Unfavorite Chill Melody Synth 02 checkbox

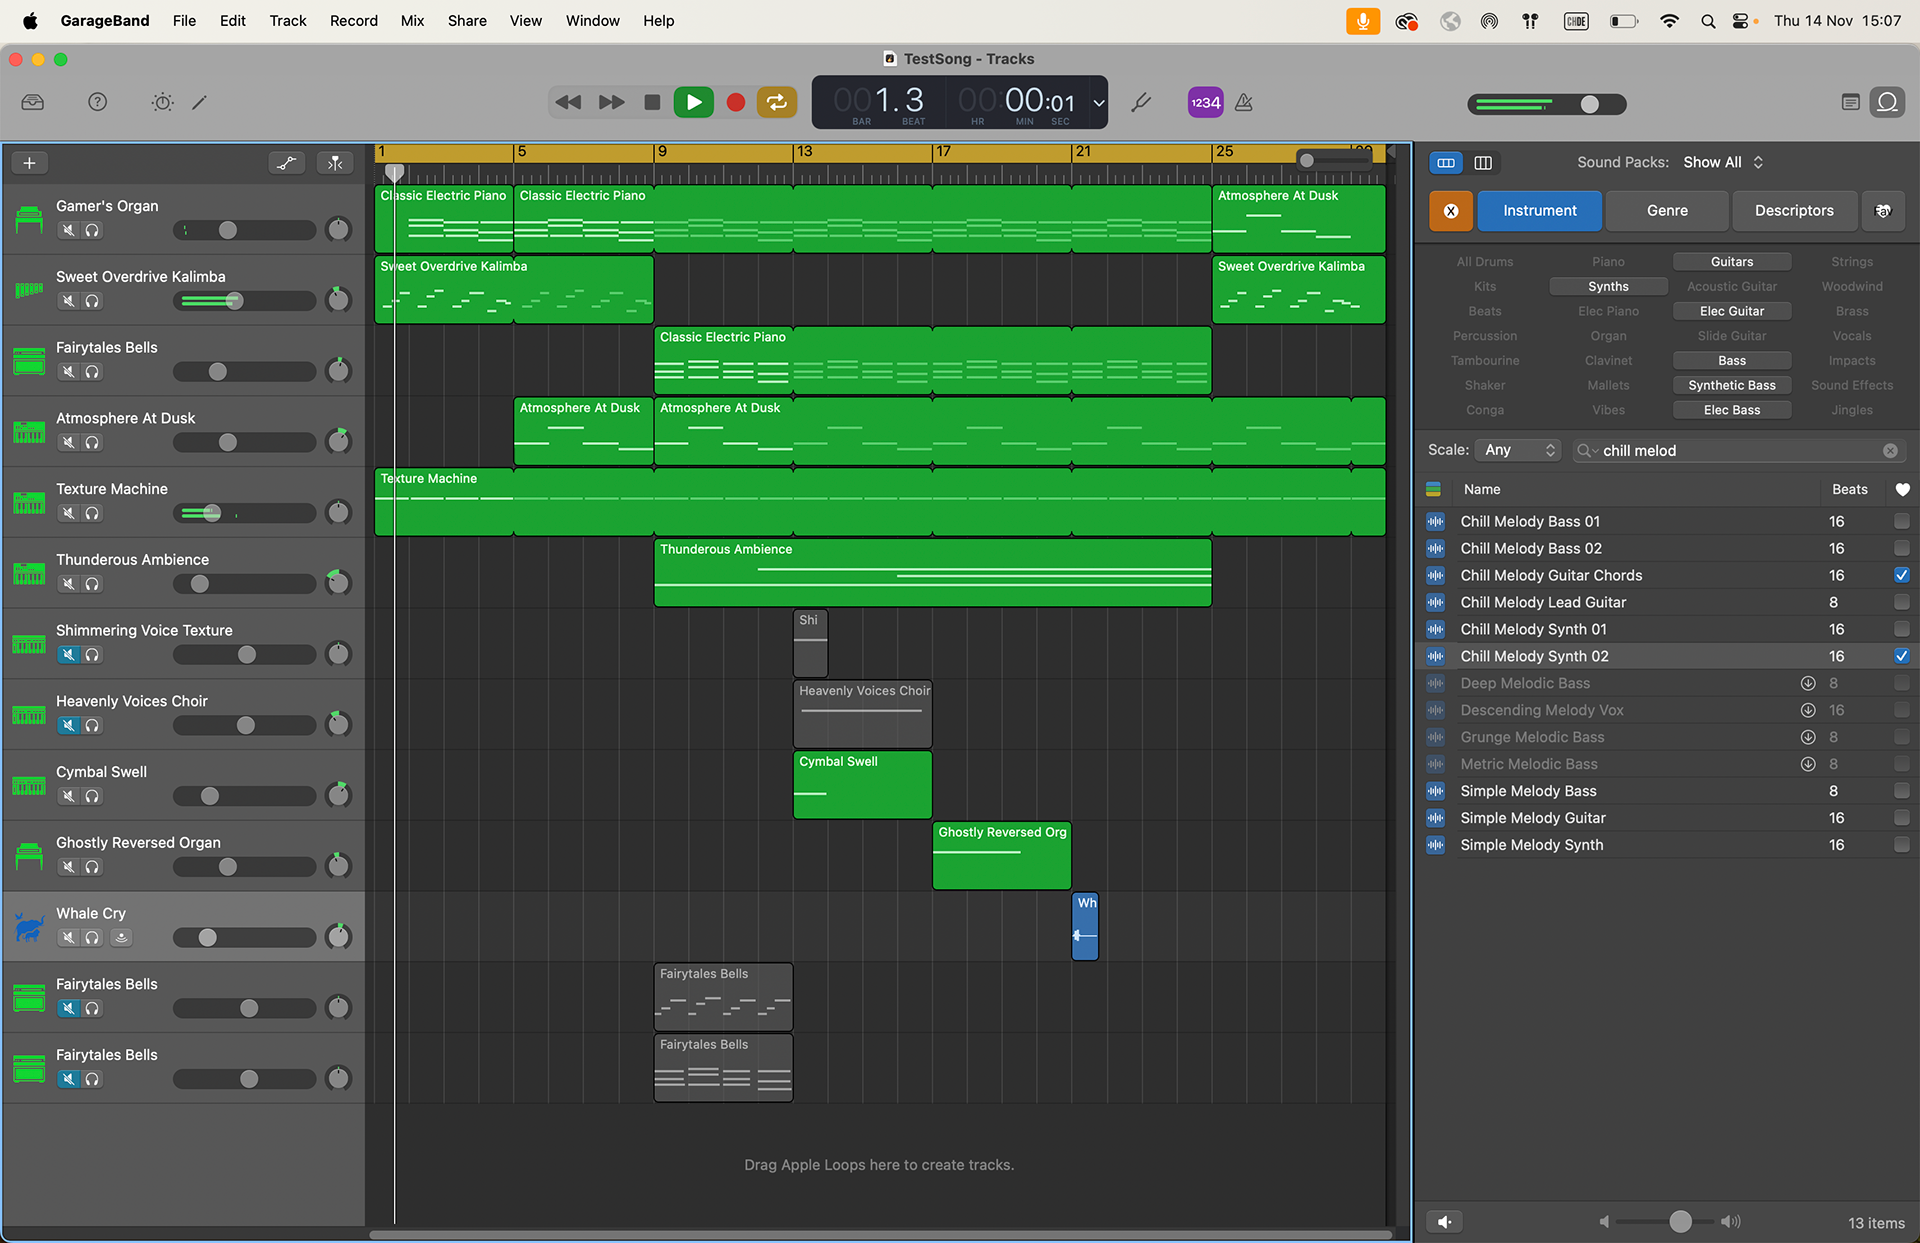point(1901,656)
